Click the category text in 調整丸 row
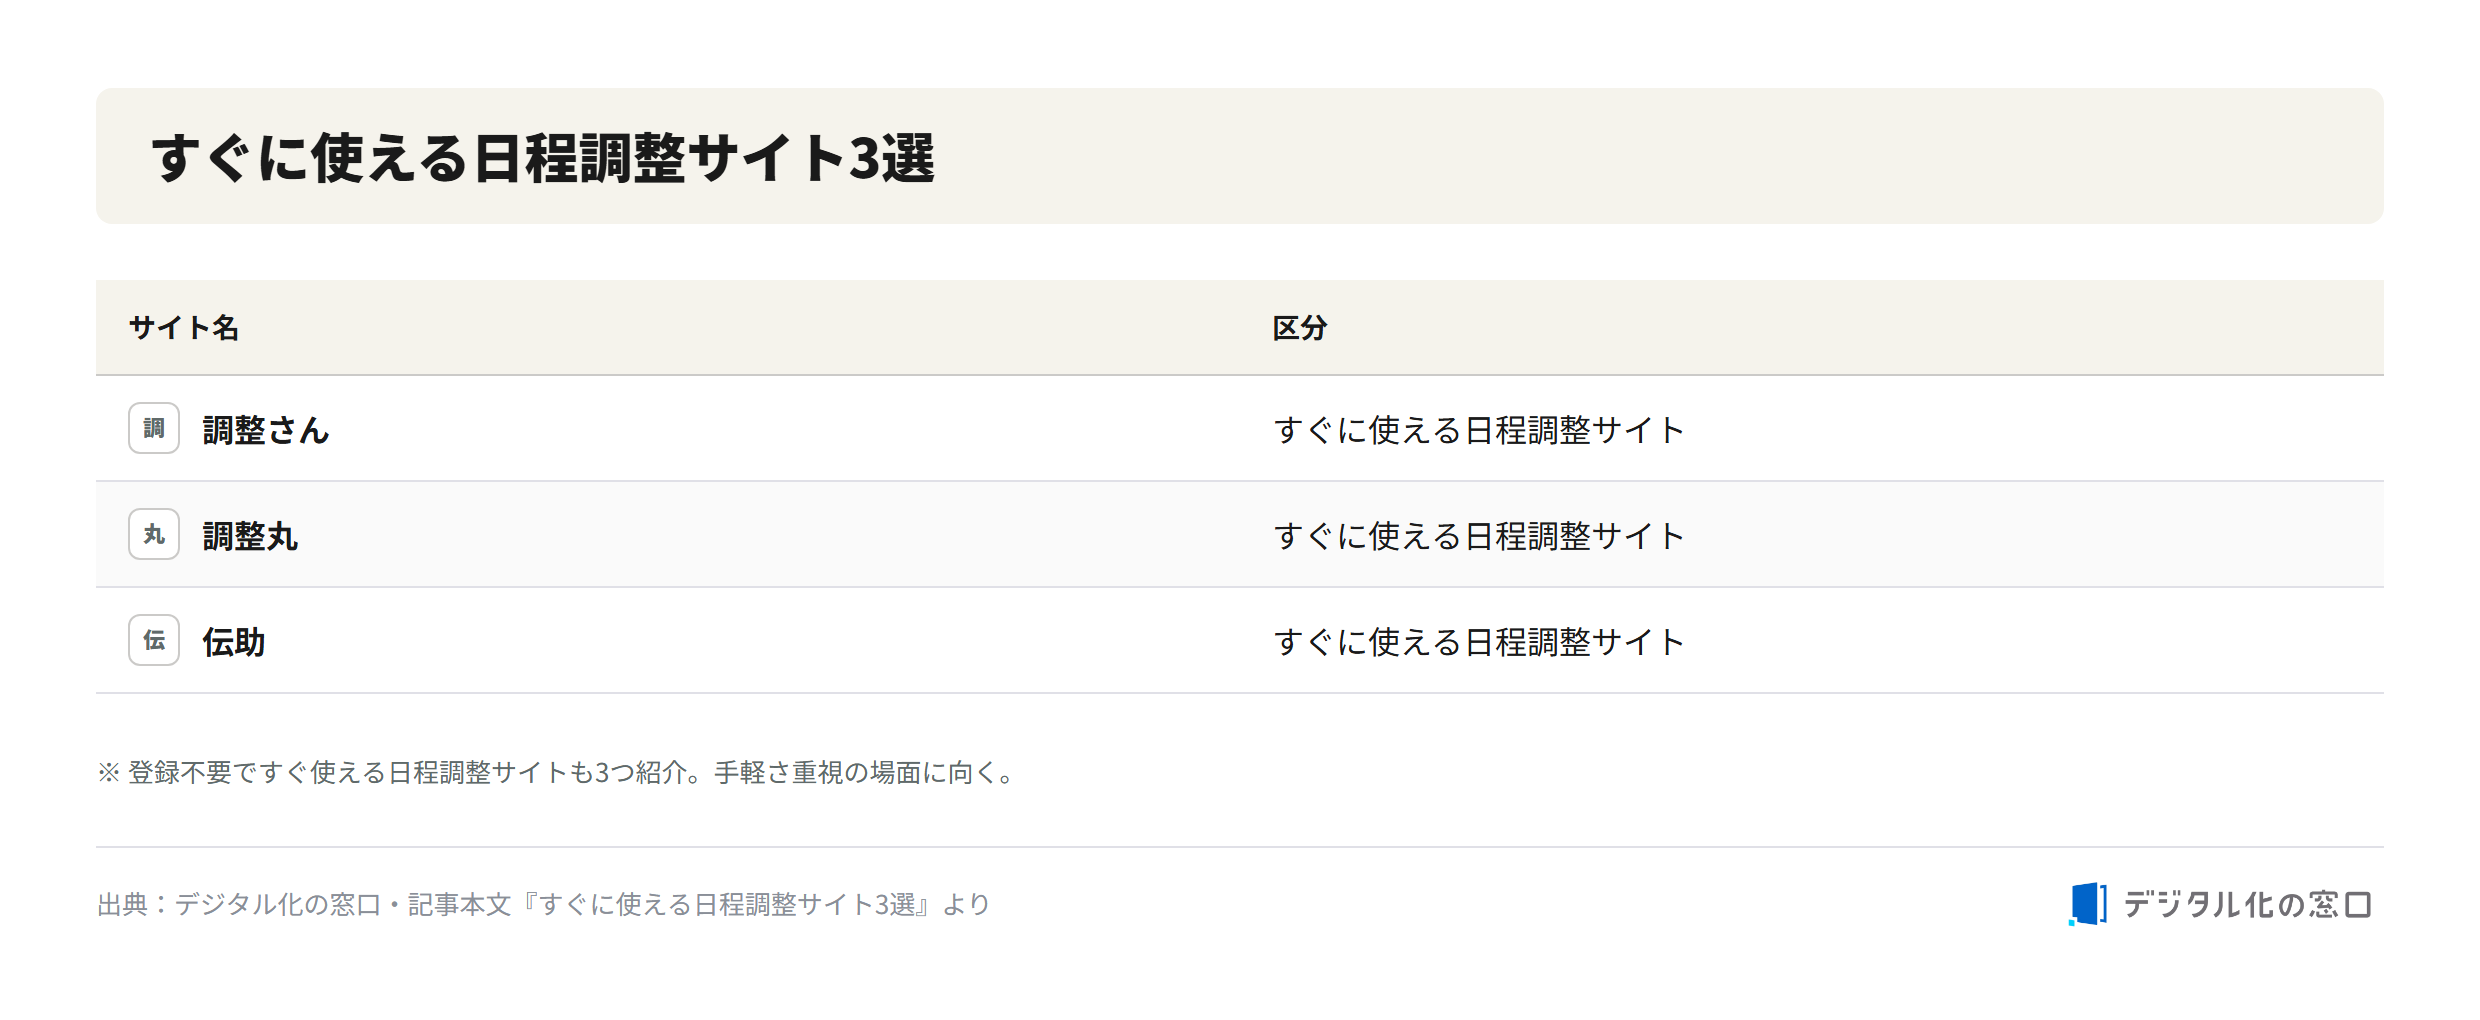The width and height of the screenshot is (2480, 1020). click(x=1480, y=536)
